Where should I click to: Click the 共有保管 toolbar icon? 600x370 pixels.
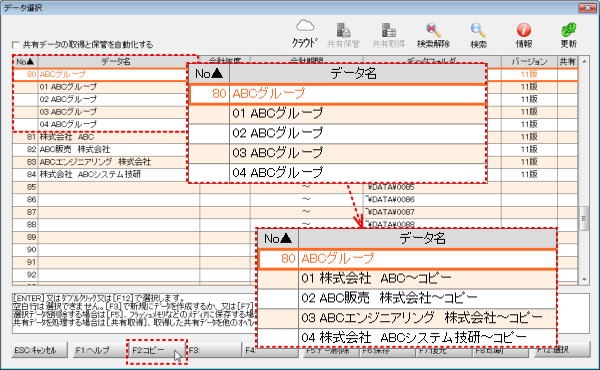click(x=343, y=35)
